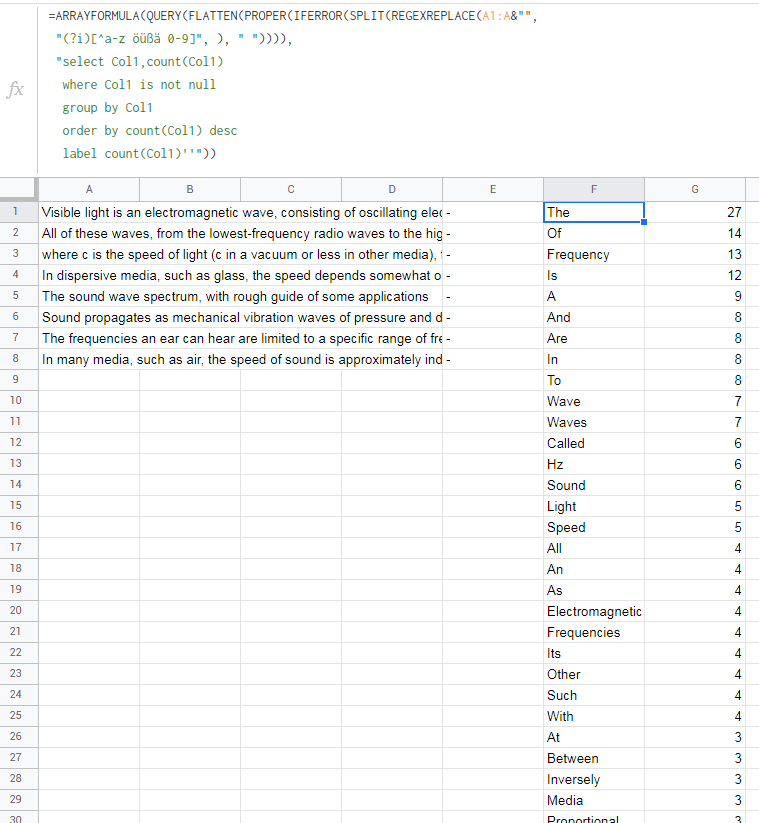The height and width of the screenshot is (823, 759).
Task: Click count value 14 in column G
Action: (x=695, y=233)
